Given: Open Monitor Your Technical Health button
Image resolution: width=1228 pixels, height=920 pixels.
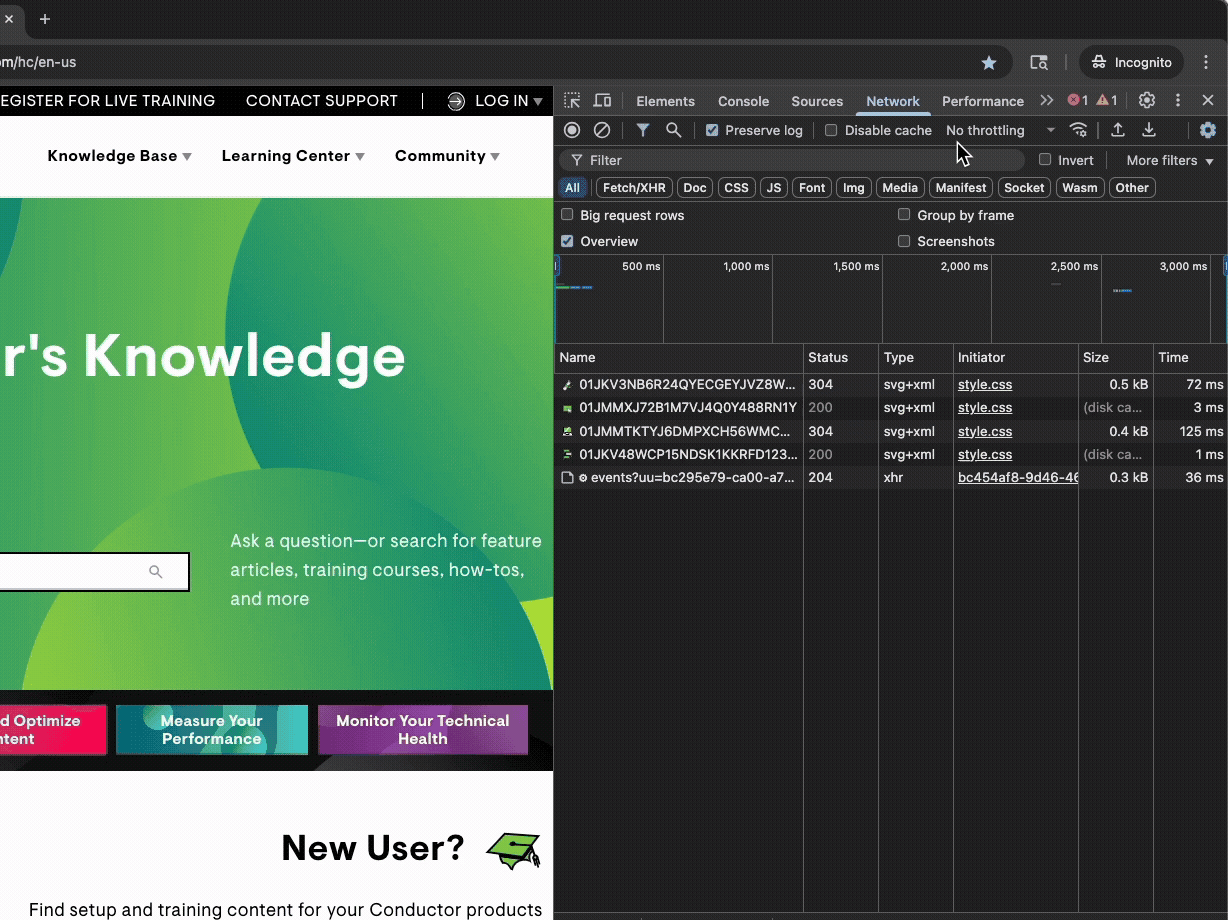Looking at the screenshot, I should (423, 730).
